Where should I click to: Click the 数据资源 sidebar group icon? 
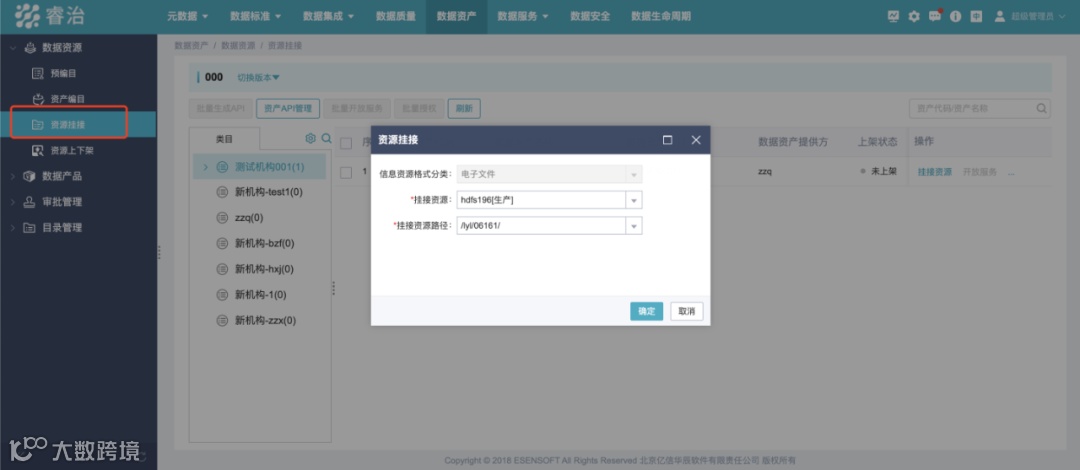(x=30, y=48)
